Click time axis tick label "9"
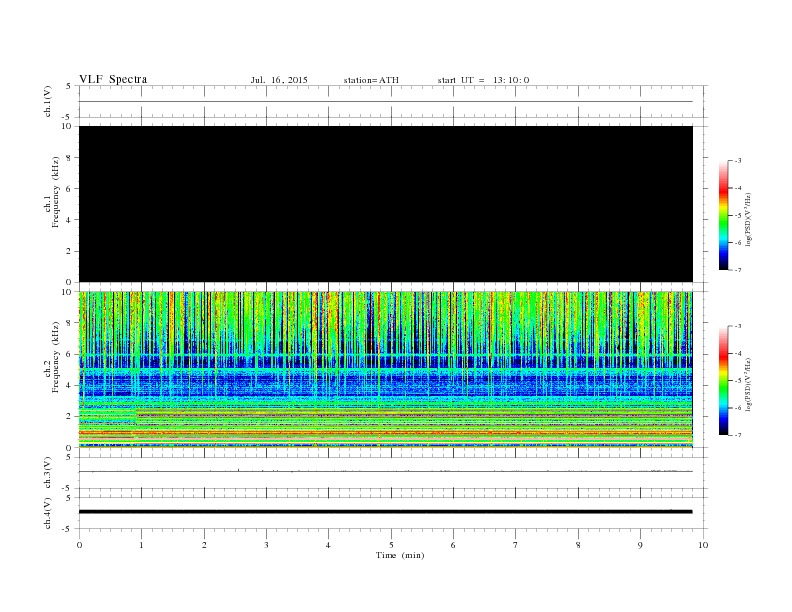The image size is (792, 612). click(x=640, y=545)
